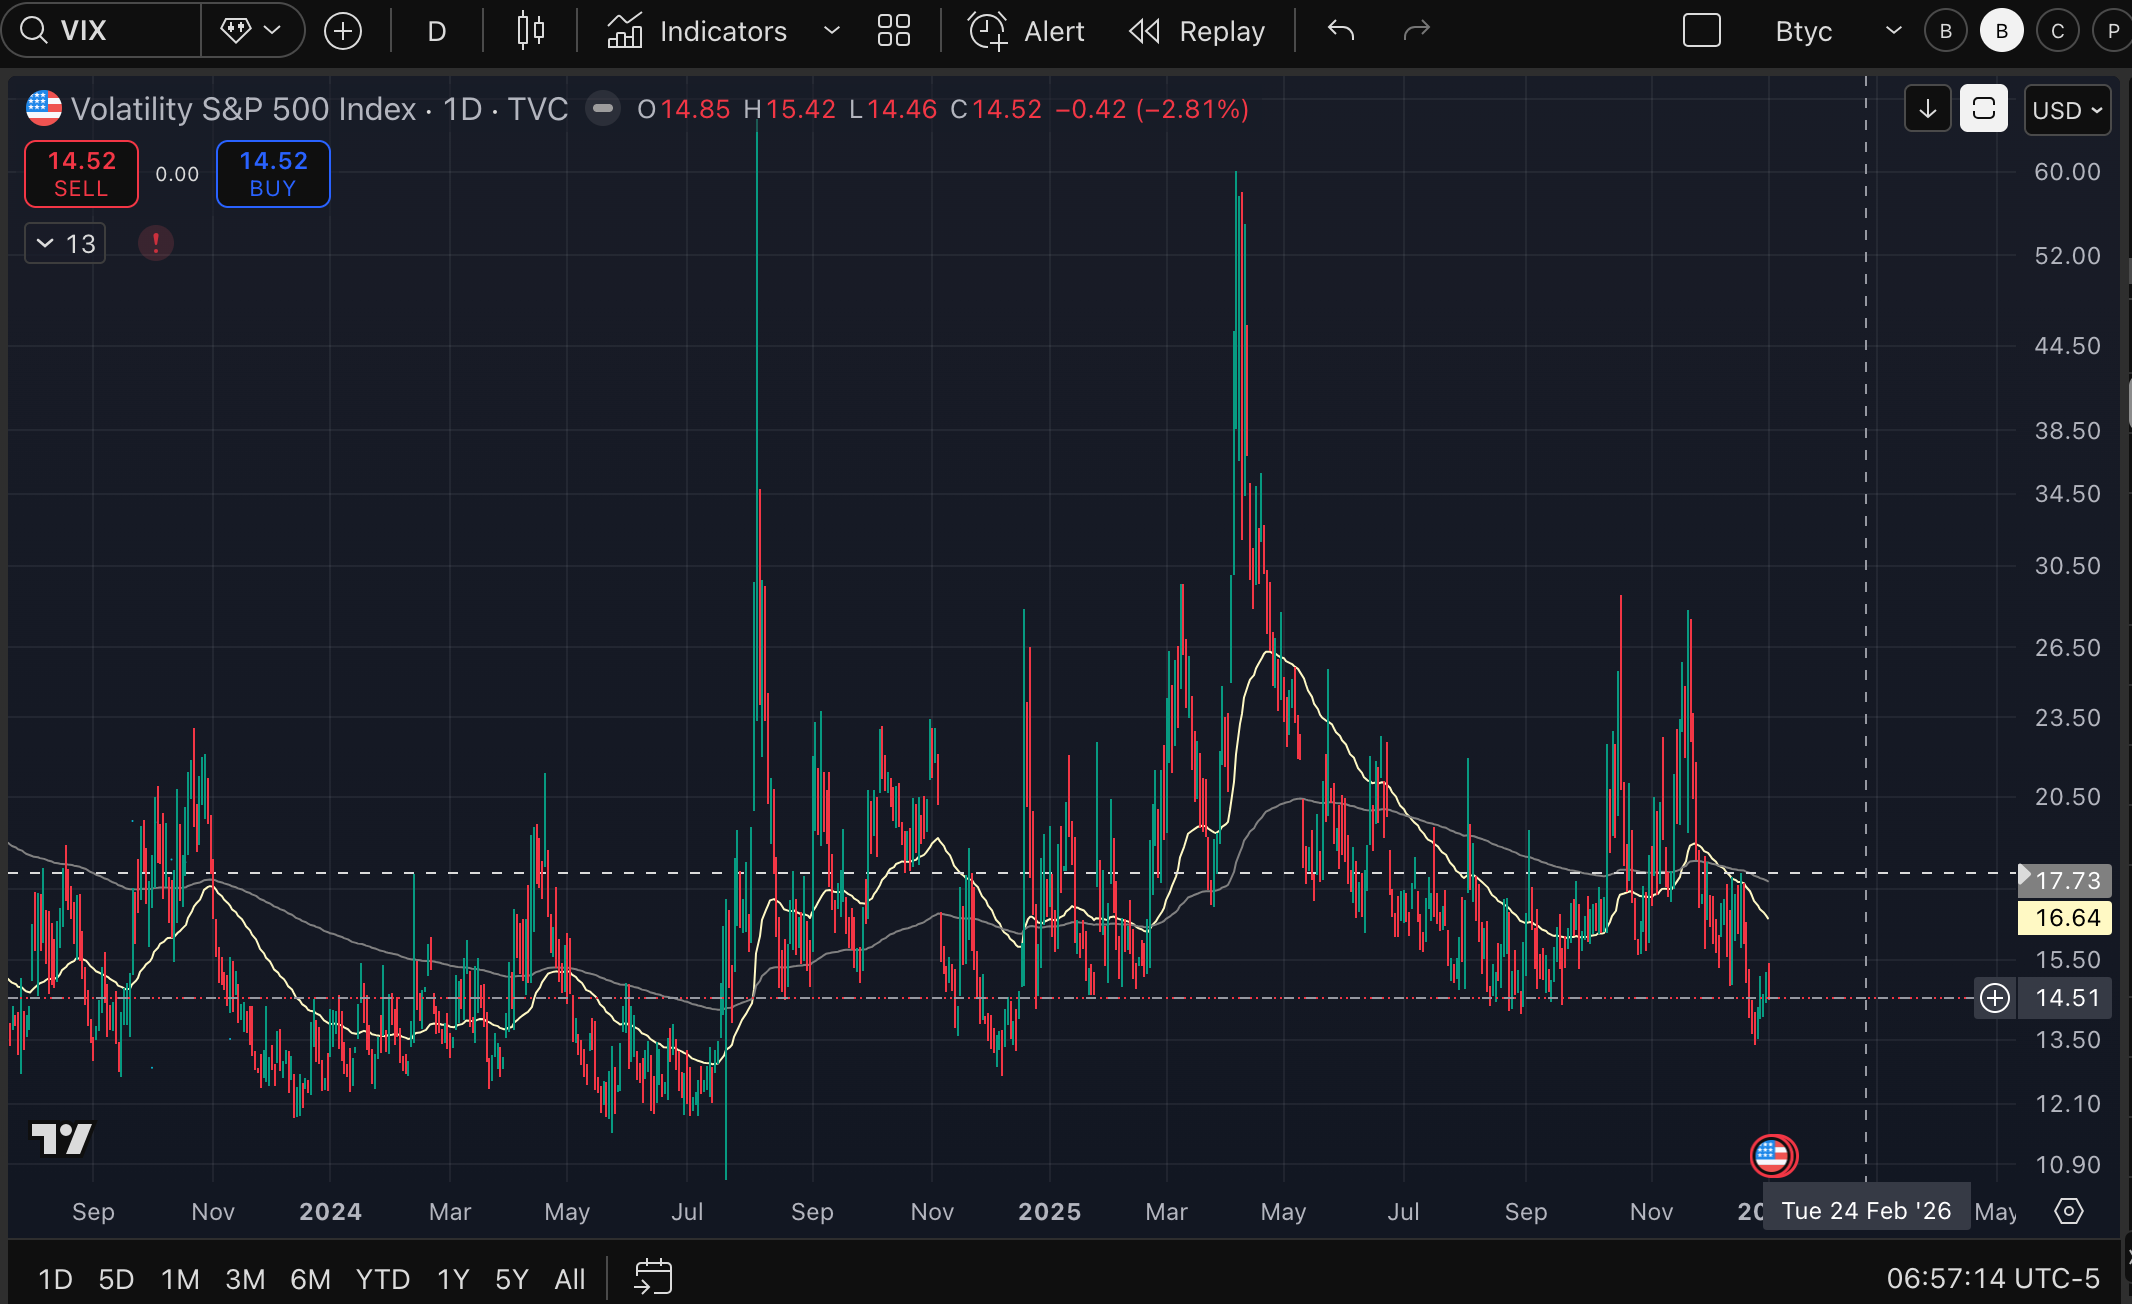Expand the 13 indicators legend chevron

point(46,243)
